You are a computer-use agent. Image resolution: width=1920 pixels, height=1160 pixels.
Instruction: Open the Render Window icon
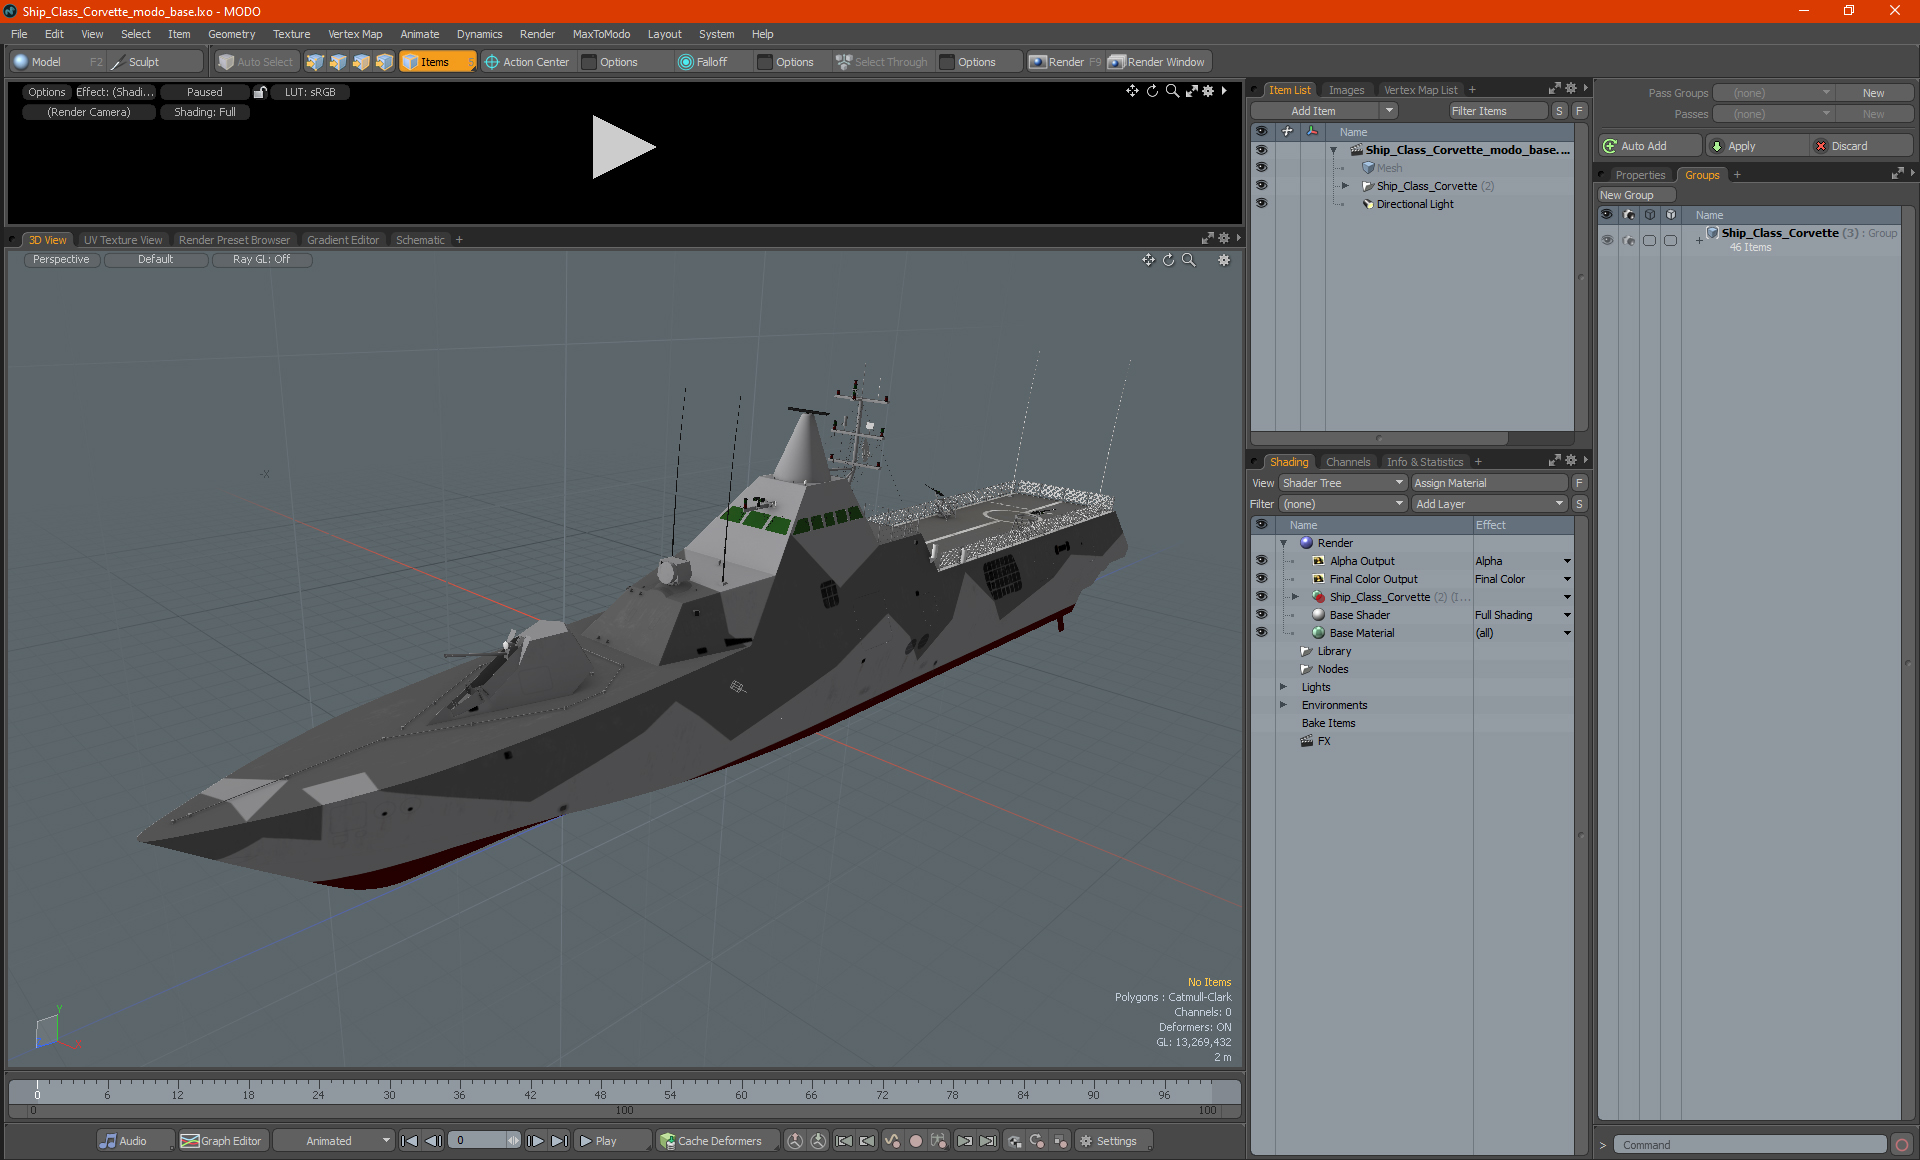click(1117, 62)
